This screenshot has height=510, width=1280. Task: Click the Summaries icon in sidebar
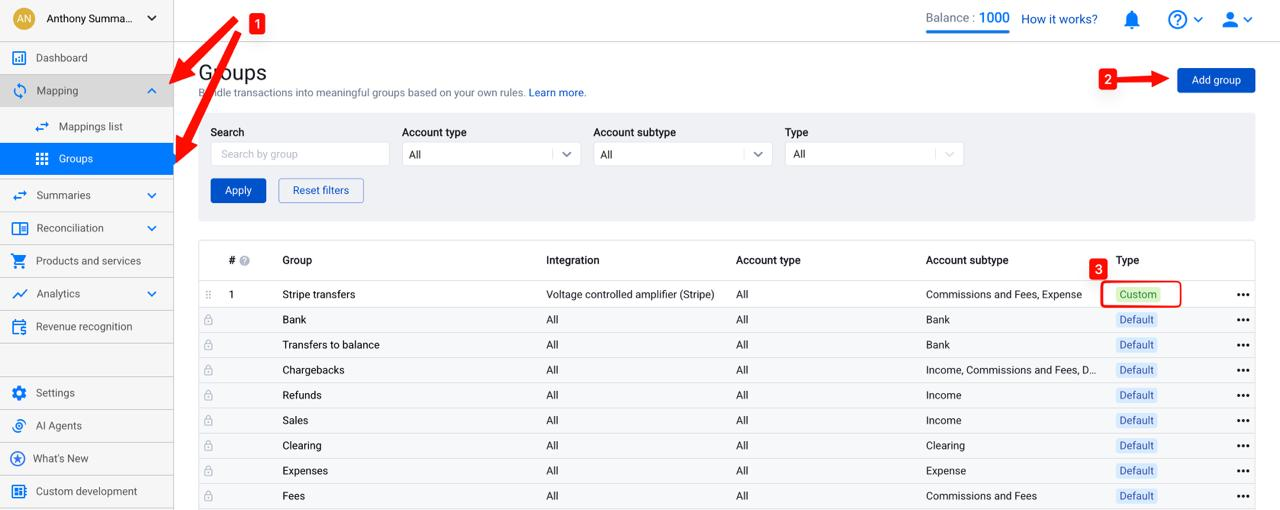tap(19, 196)
